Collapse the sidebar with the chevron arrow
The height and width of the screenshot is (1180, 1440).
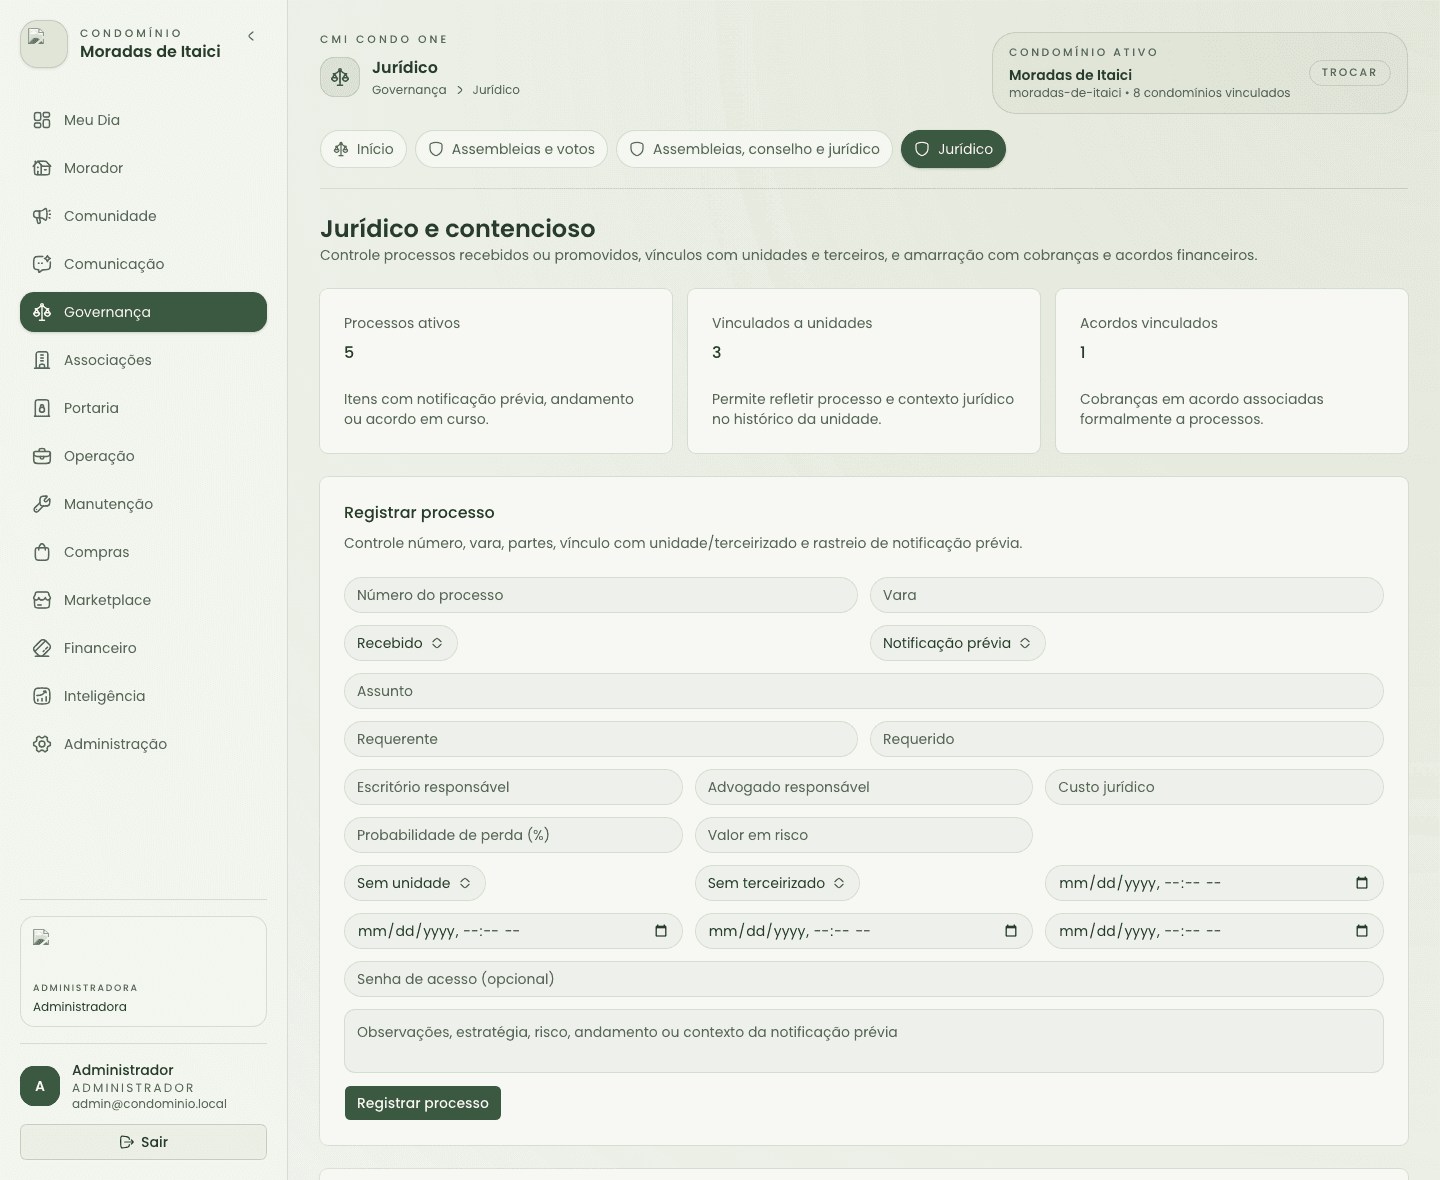(x=251, y=36)
